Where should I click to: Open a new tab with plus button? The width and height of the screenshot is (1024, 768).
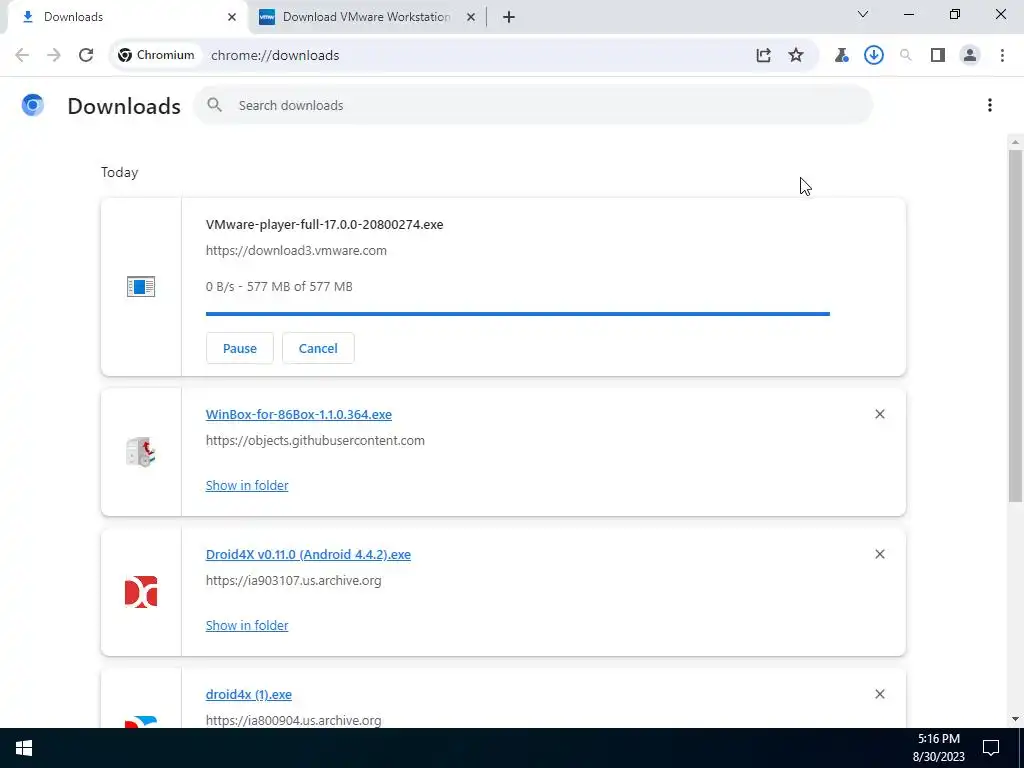pos(509,17)
